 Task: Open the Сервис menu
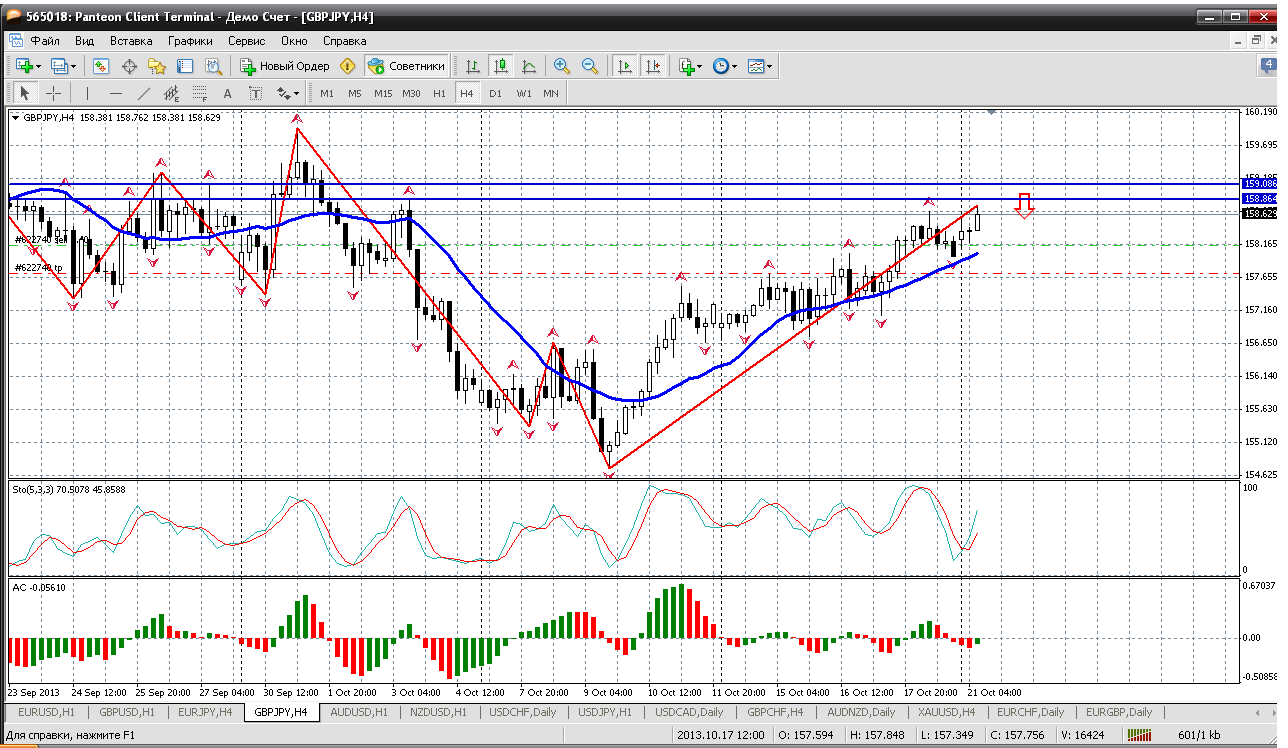[x=246, y=41]
